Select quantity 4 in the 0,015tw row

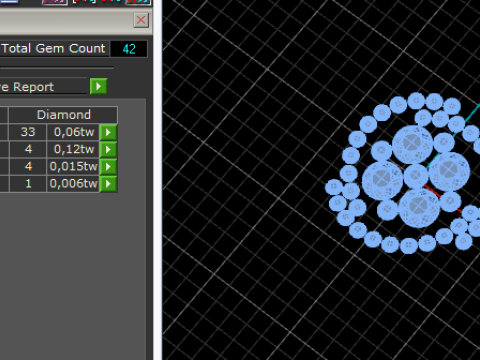(x=28, y=166)
